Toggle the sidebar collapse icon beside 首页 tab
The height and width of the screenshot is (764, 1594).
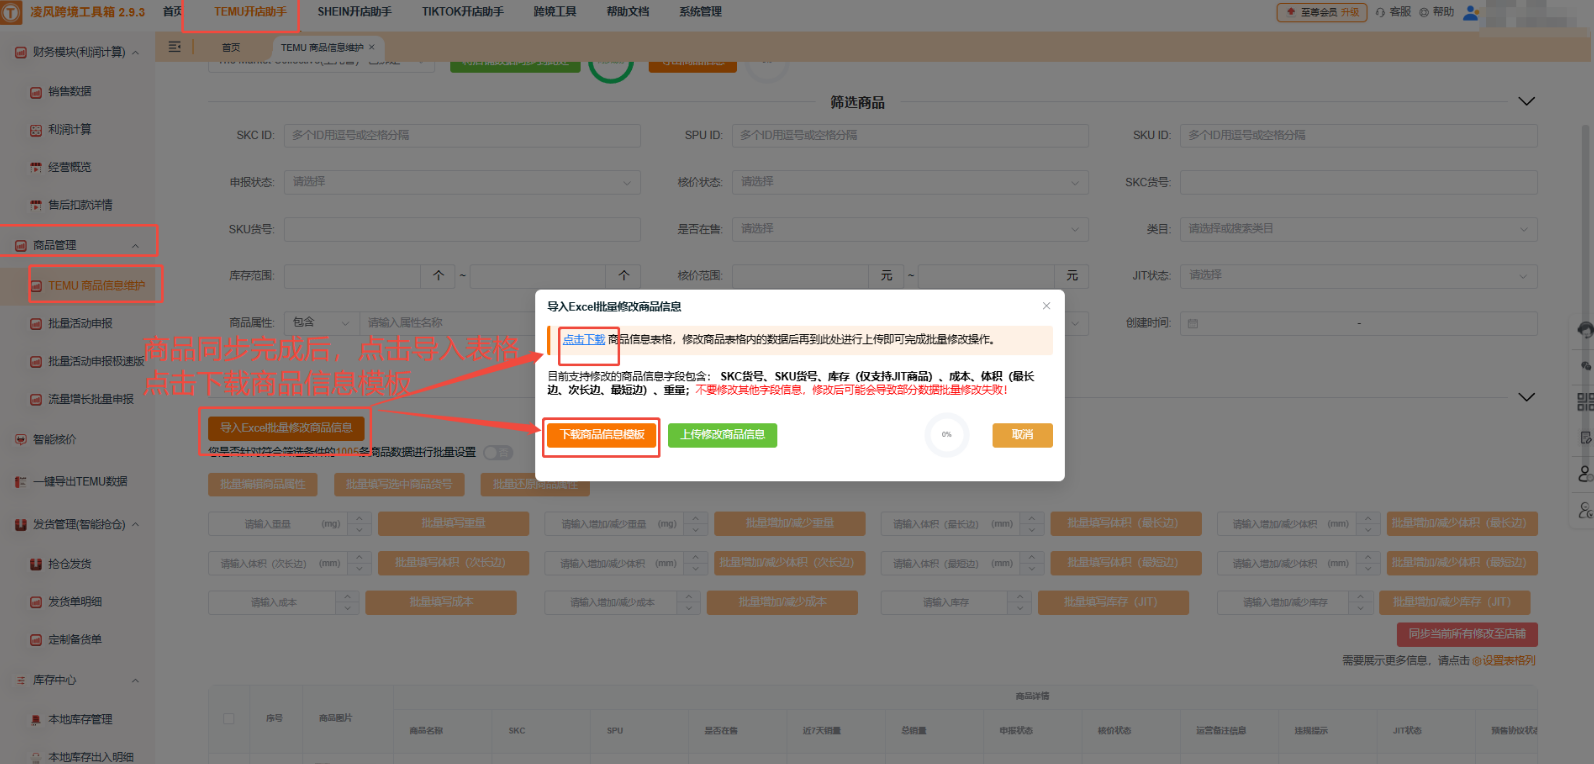(x=174, y=47)
